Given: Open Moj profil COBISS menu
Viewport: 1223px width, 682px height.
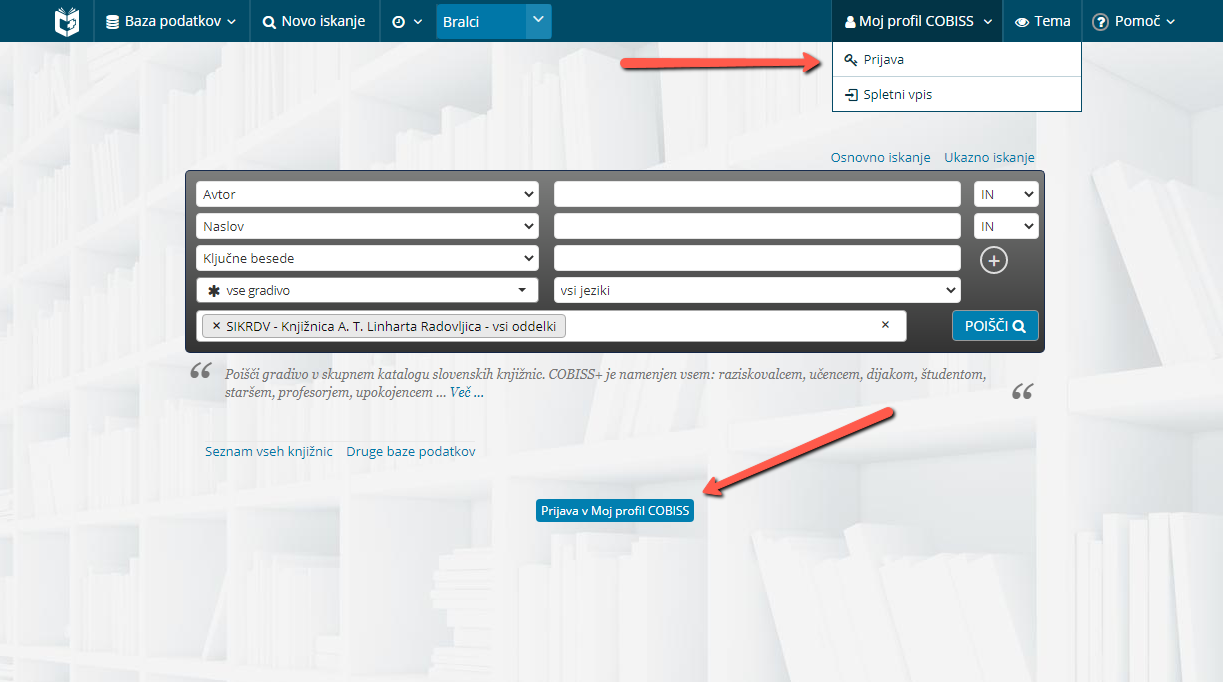Looking at the screenshot, I should 918,21.
